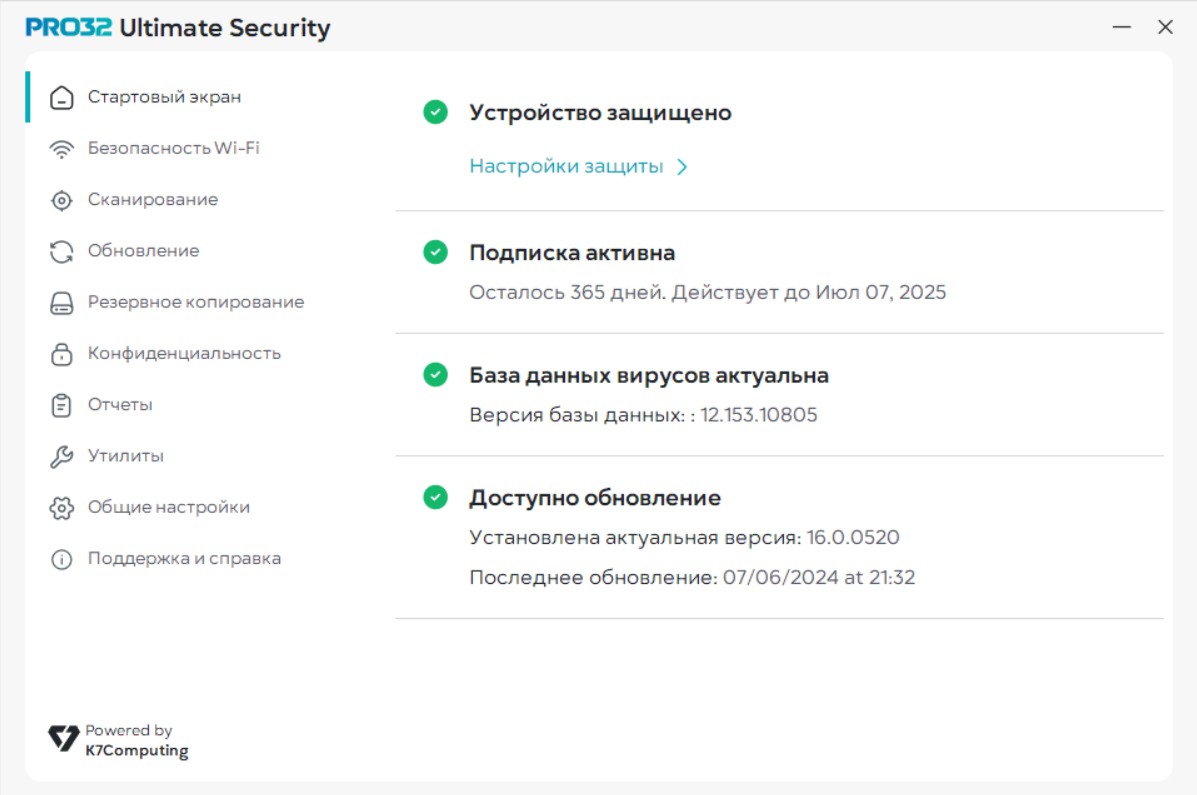Click the green checkmark beside Устройство защищено

click(x=435, y=112)
